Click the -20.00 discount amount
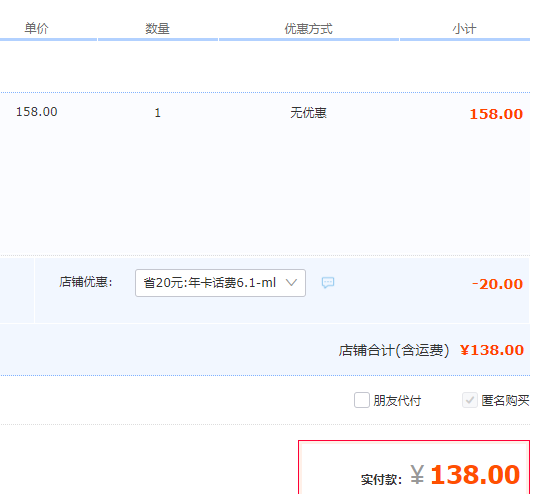The width and height of the screenshot is (536, 494). click(497, 284)
